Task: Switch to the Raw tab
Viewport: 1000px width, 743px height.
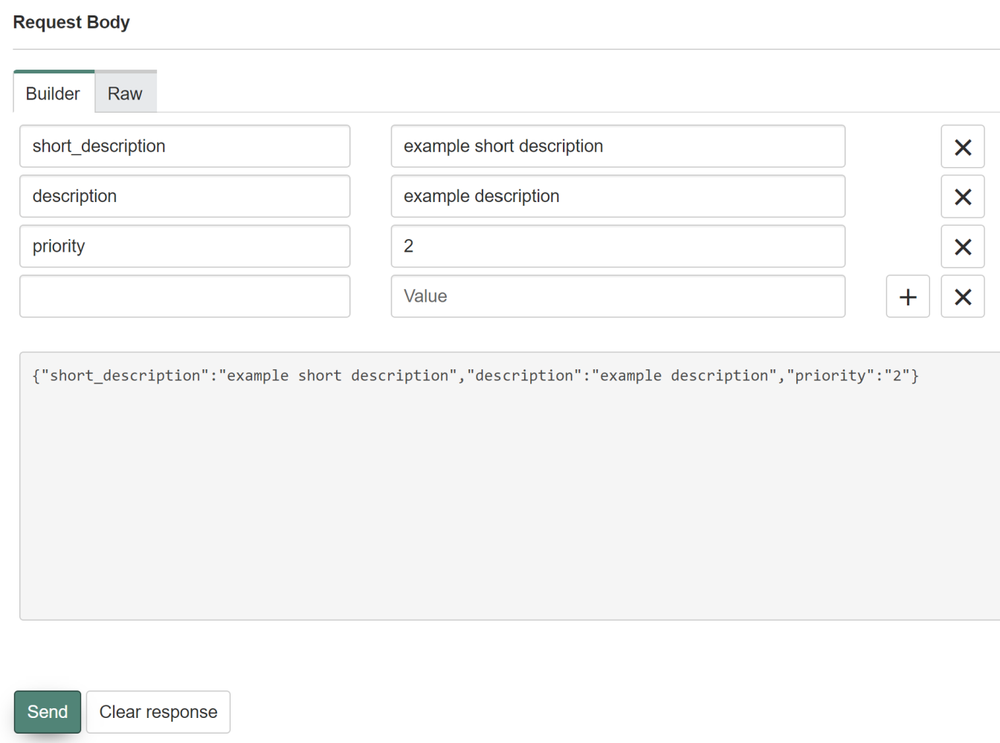Action: coord(125,93)
